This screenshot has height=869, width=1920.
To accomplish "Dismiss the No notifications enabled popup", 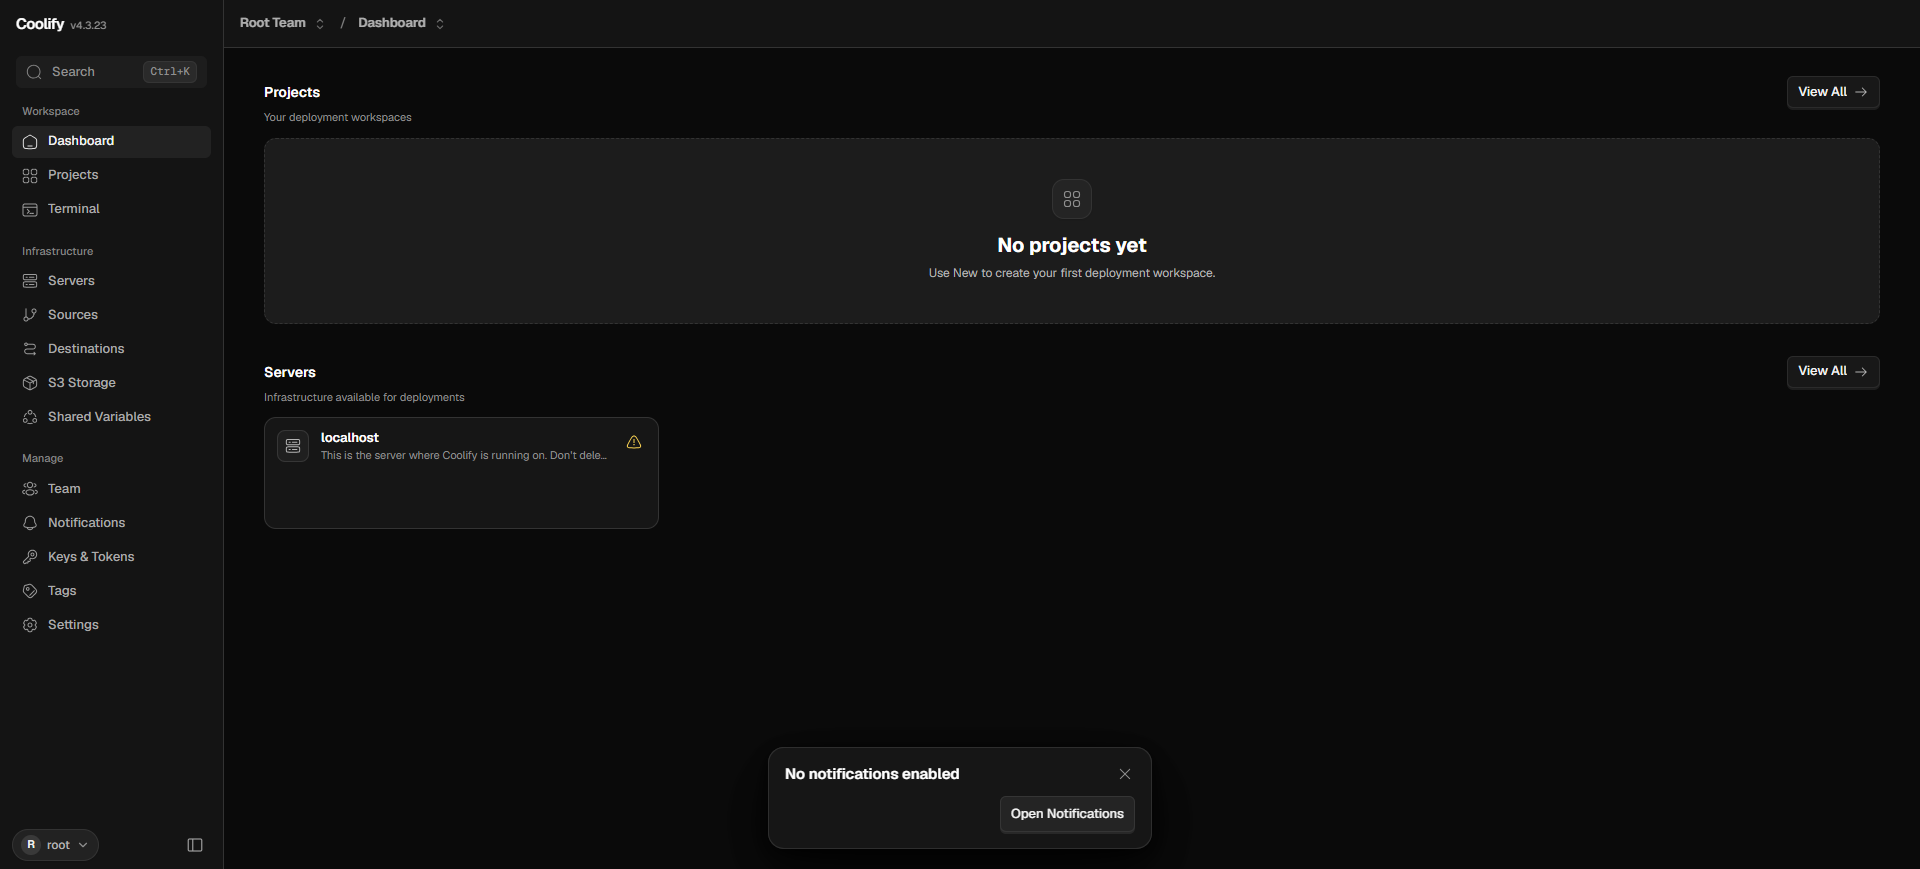I will [x=1125, y=774].
